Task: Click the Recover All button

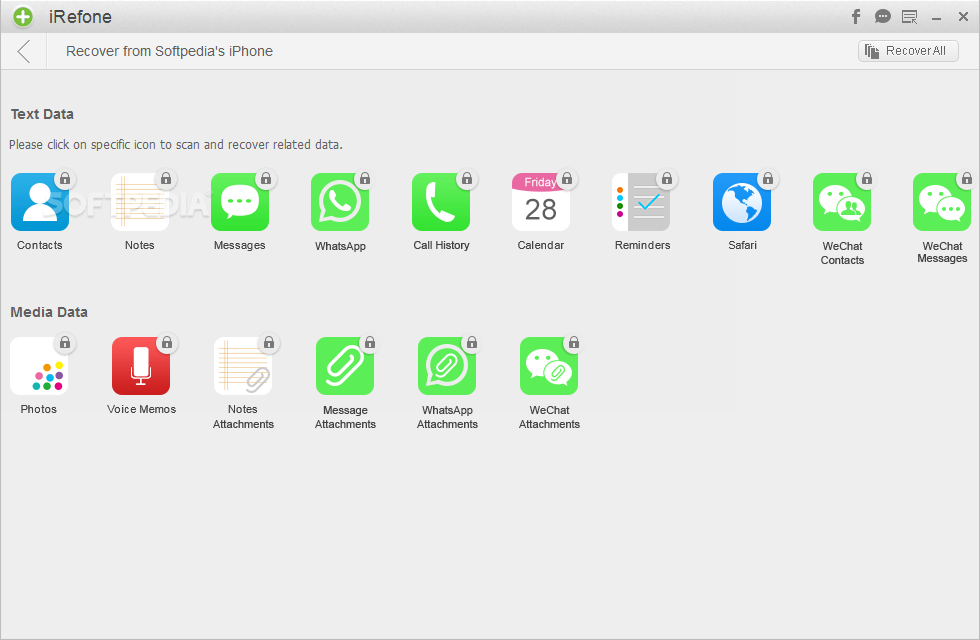Action: pyautogui.click(x=908, y=51)
